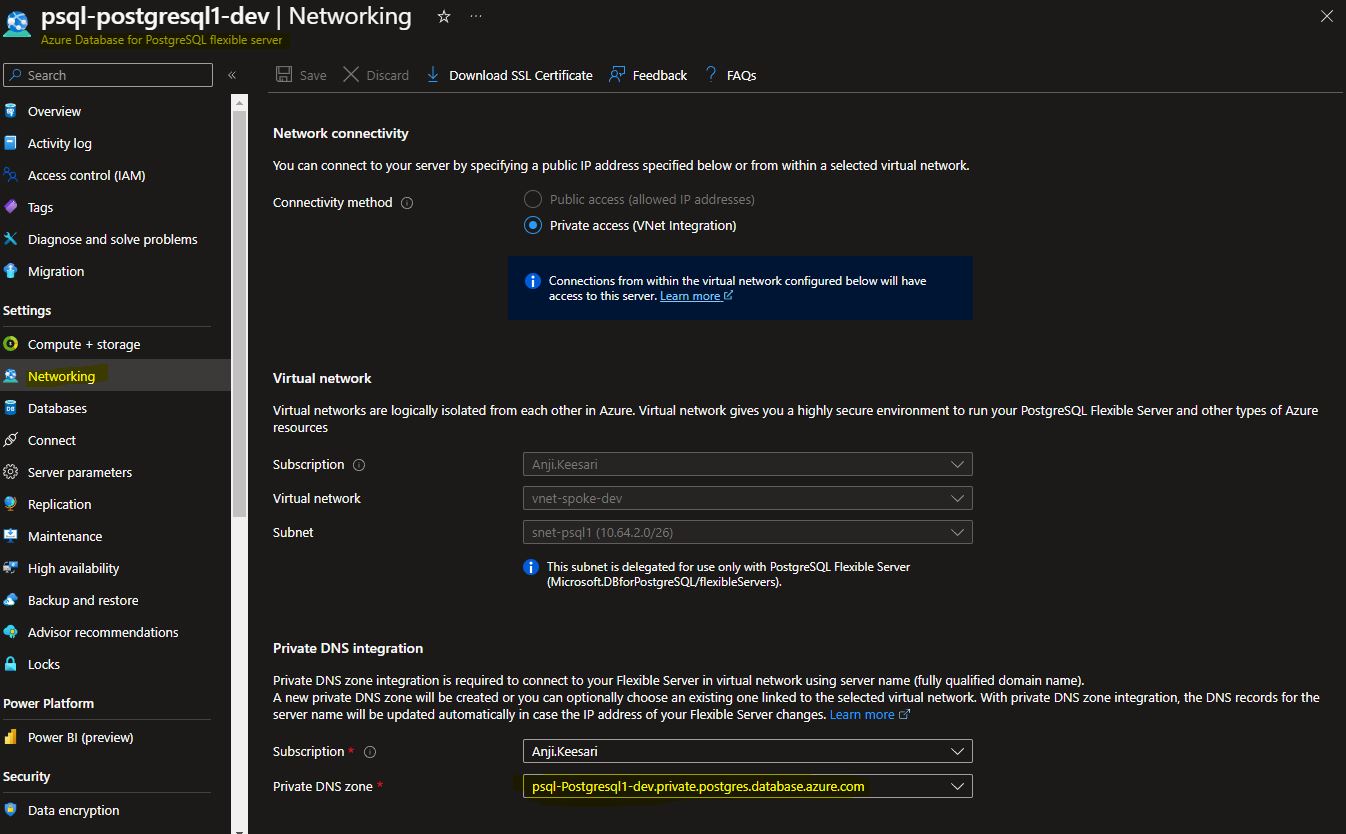Expand the snet-psql1 Subnet dropdown
This screenshot has width=1346, height=834.
coord(747,532)
